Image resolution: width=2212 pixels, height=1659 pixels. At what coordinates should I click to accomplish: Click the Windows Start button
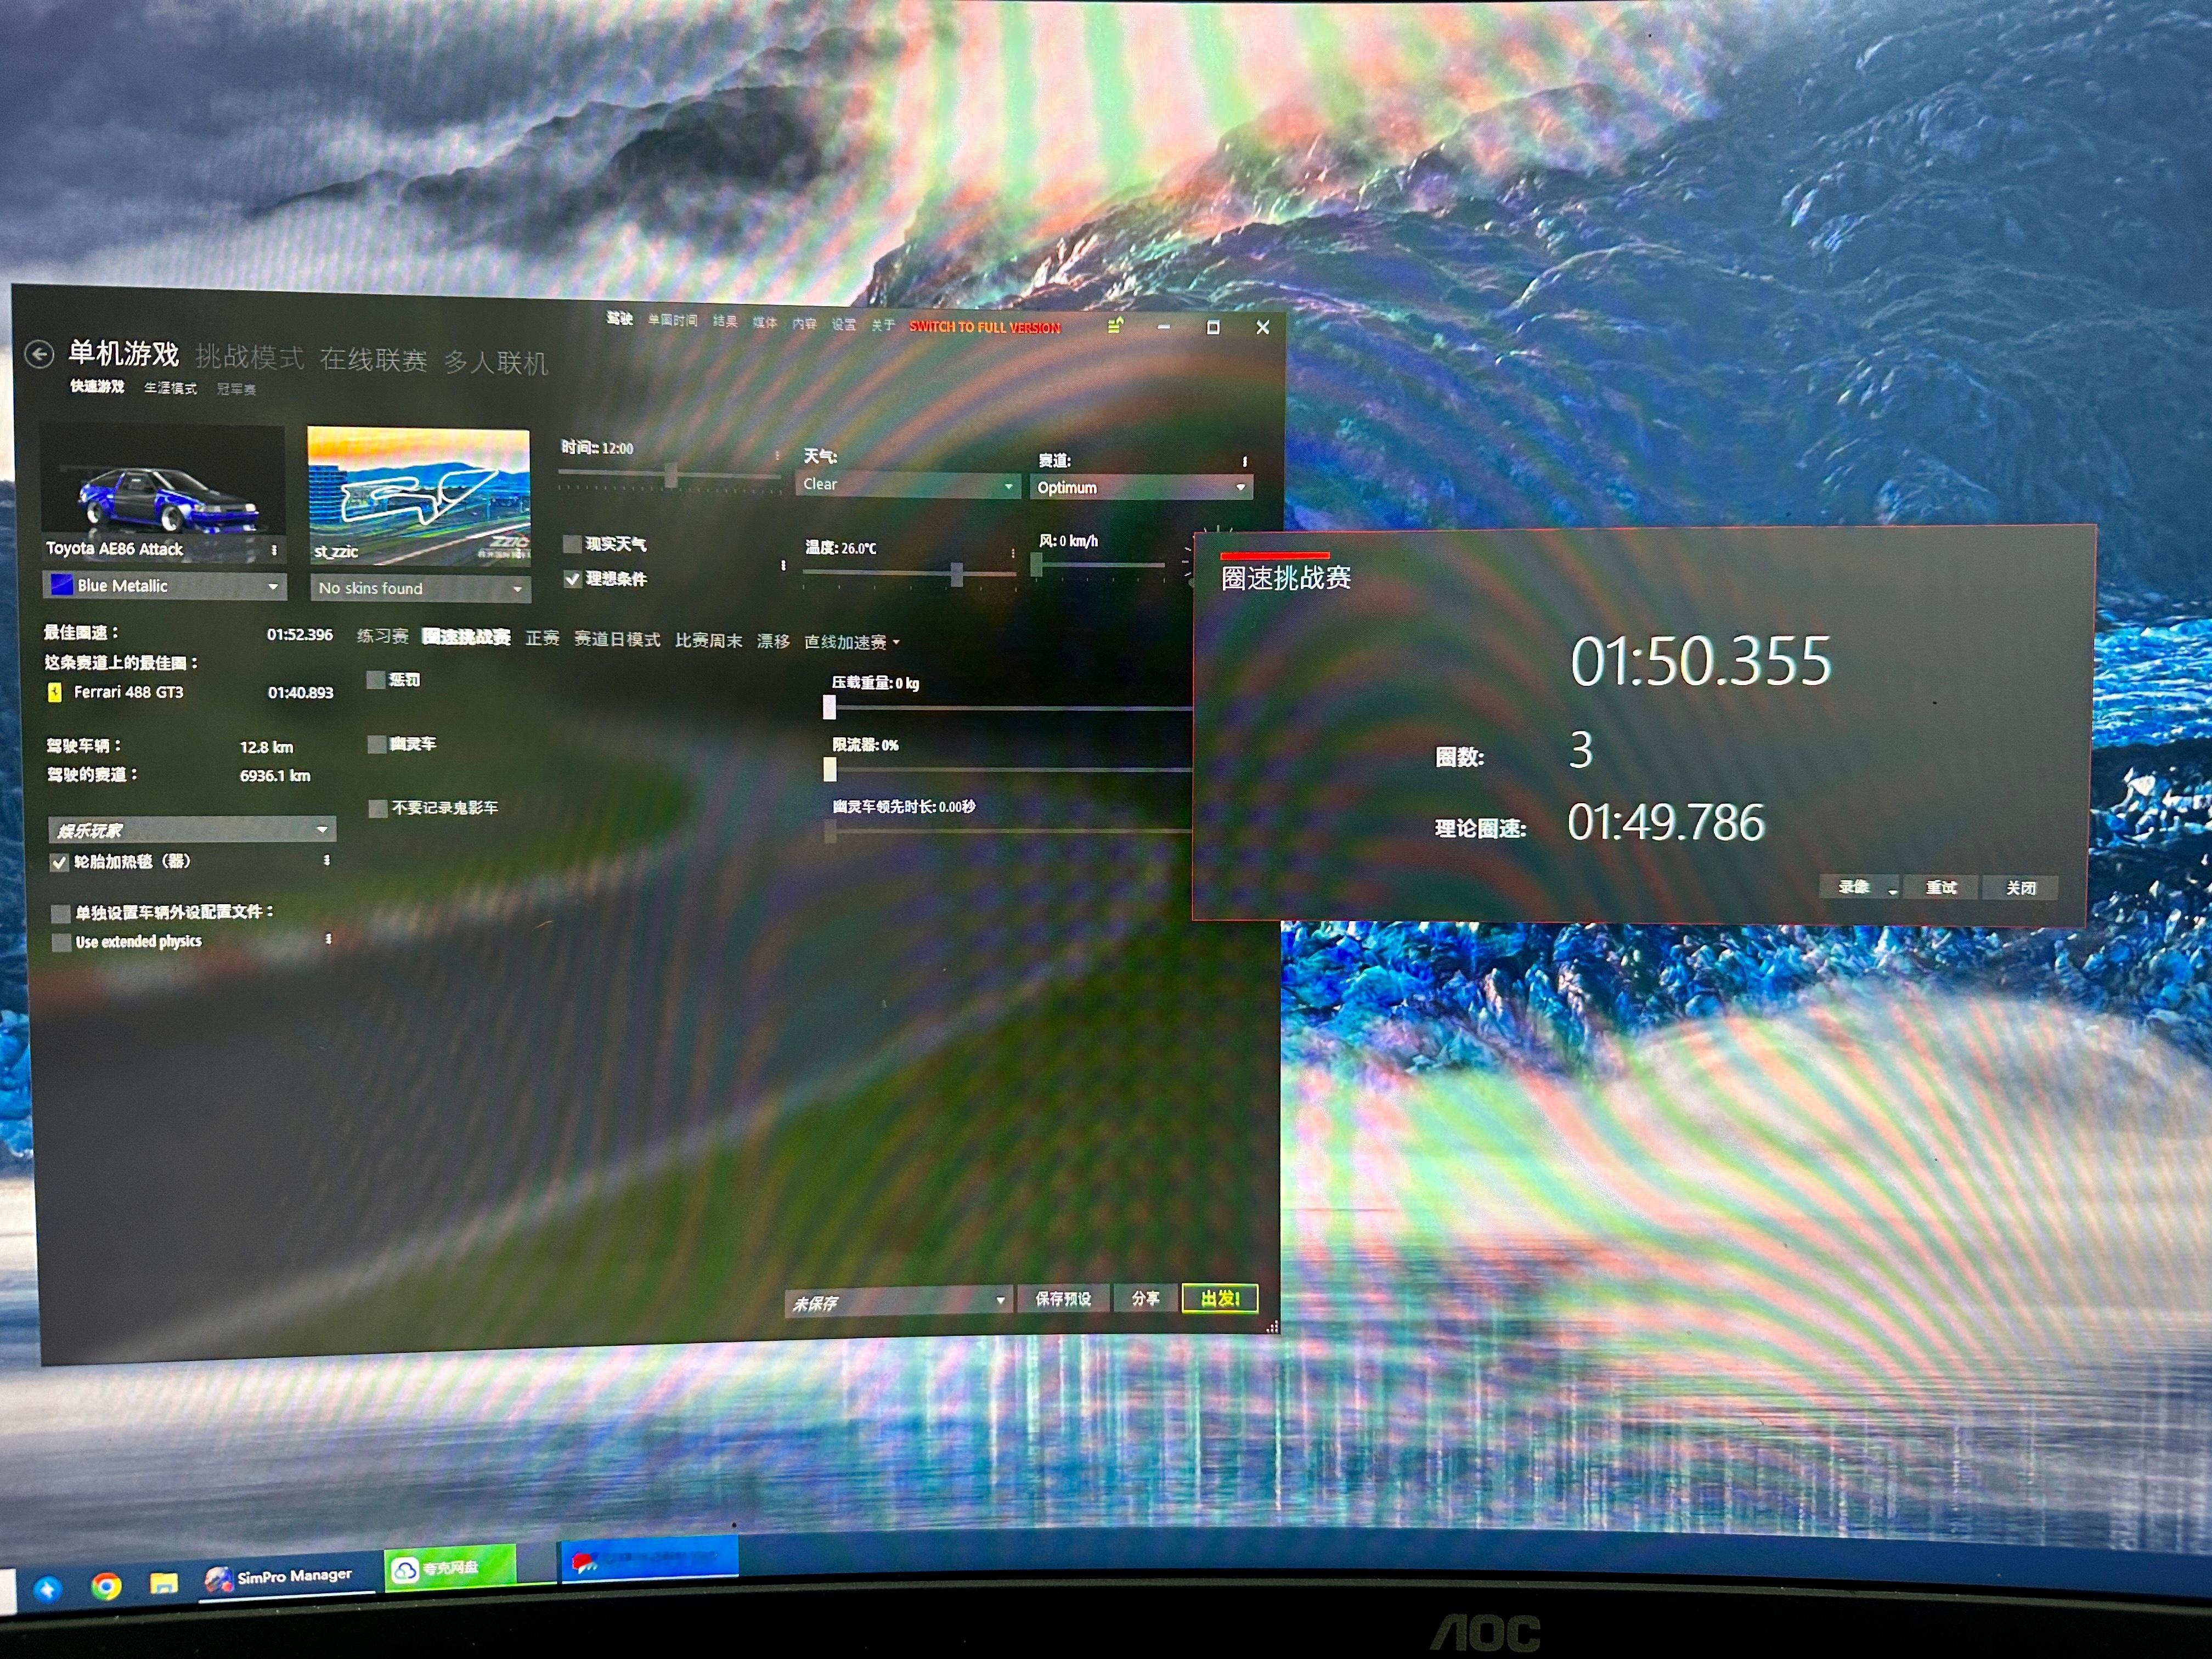click(x=47, y=1588)
